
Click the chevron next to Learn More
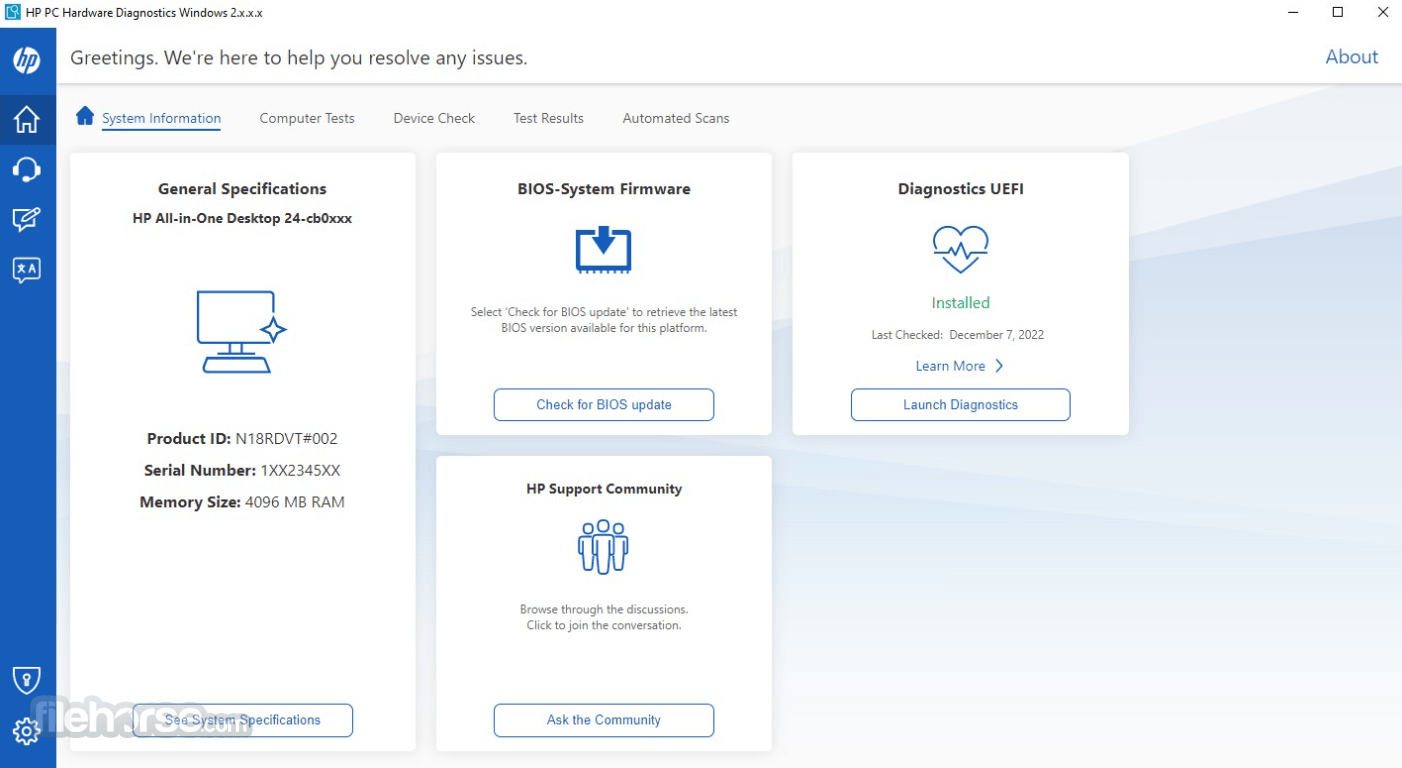point(998,366)
